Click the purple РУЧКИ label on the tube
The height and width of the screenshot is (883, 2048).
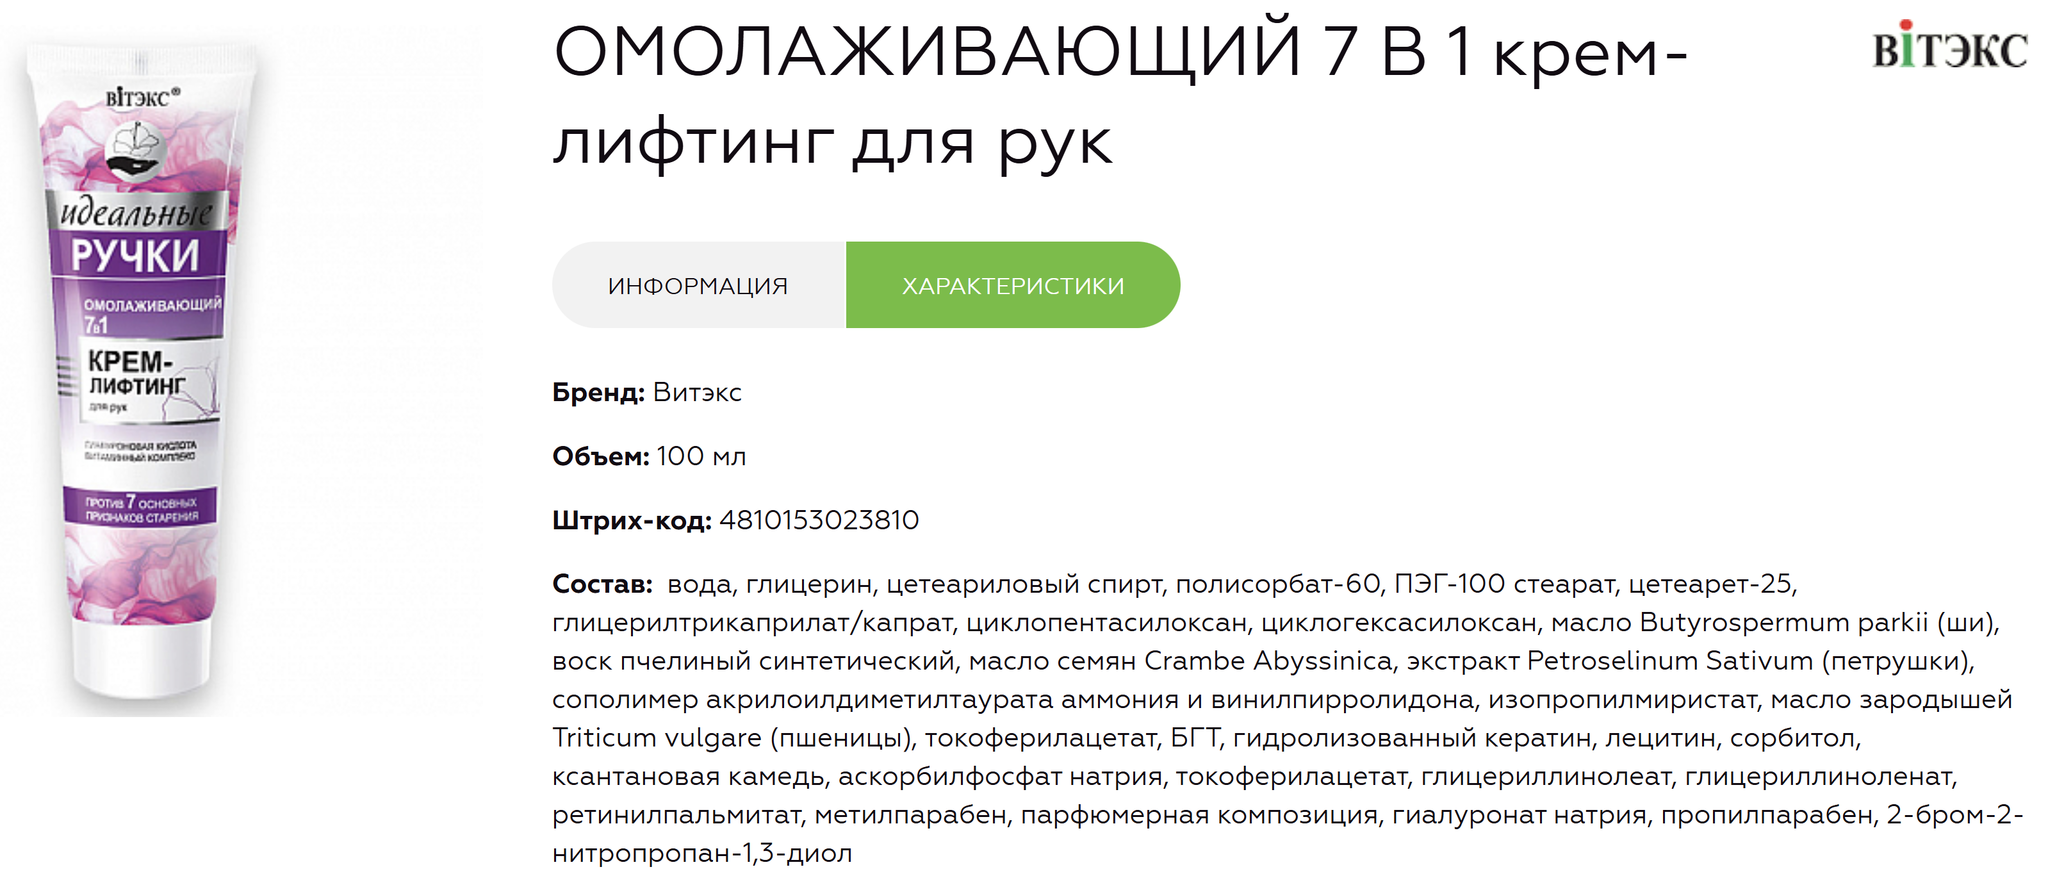click(x=136, y=256)
